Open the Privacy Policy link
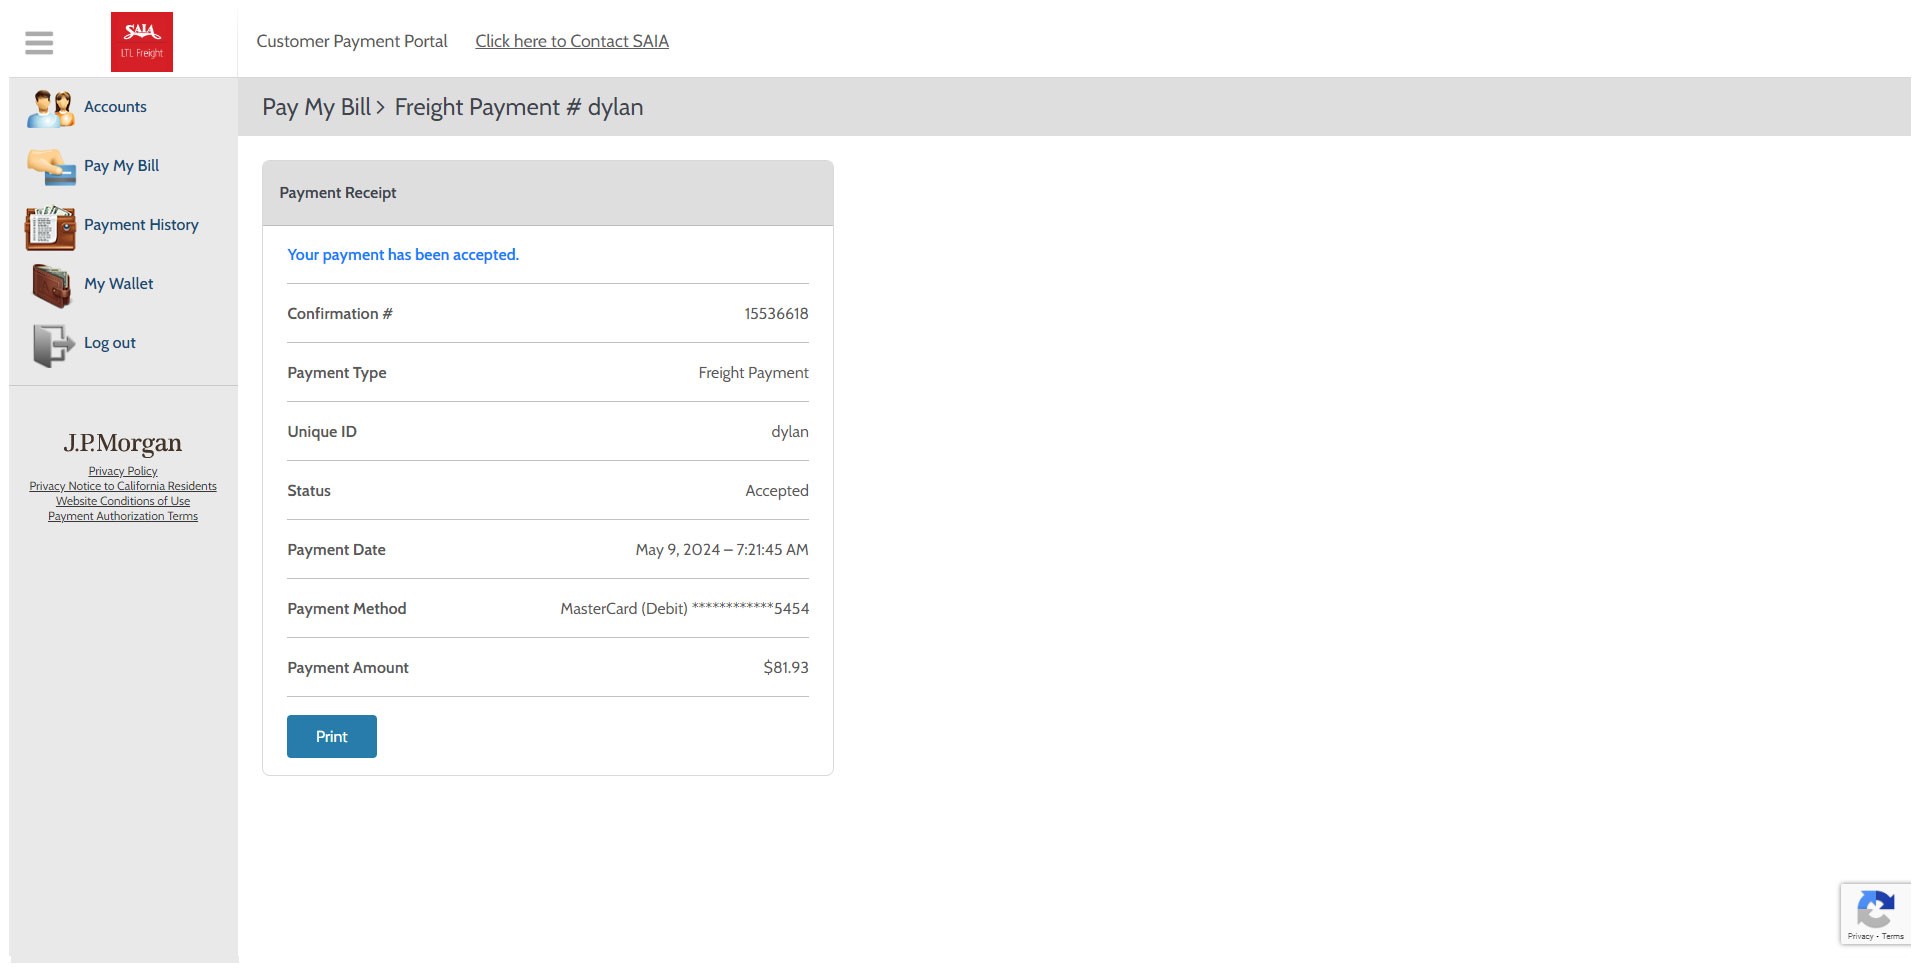The height and width of the screenshot is (970, 1920). pyautogui.click(x=123, y=471)
